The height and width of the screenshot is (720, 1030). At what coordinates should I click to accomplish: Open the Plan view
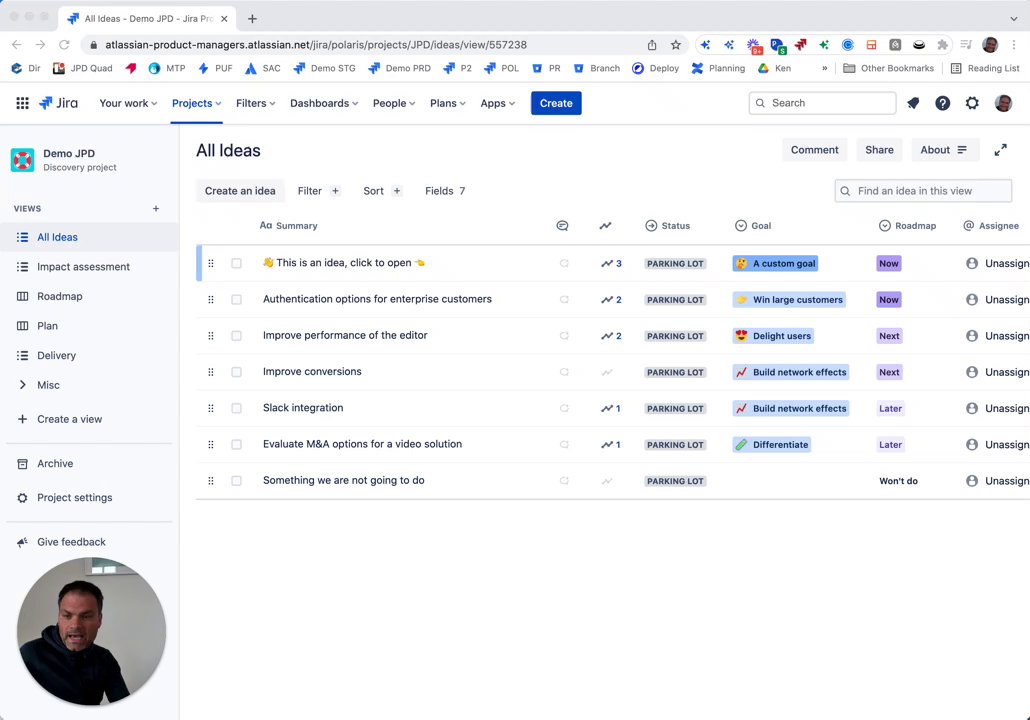click(89, 326)
